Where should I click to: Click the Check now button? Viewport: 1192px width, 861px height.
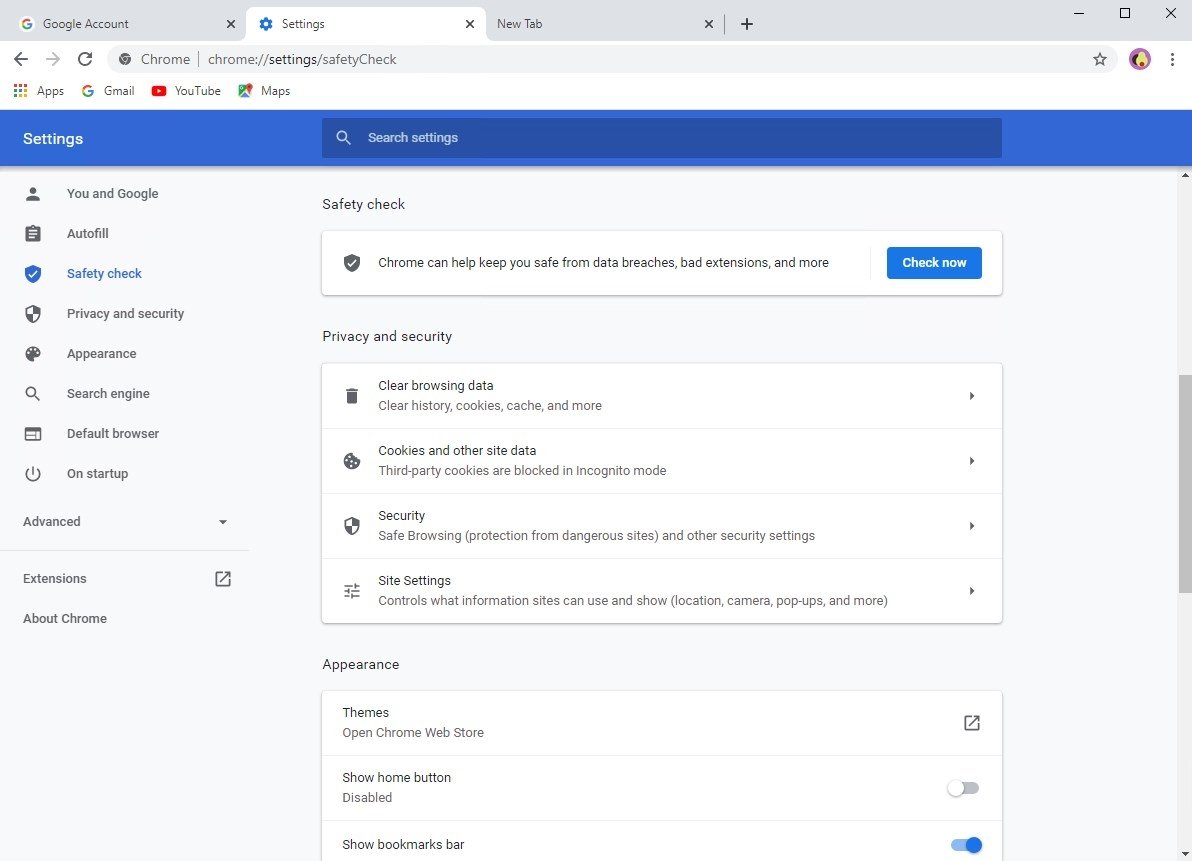tap(934, 263)
